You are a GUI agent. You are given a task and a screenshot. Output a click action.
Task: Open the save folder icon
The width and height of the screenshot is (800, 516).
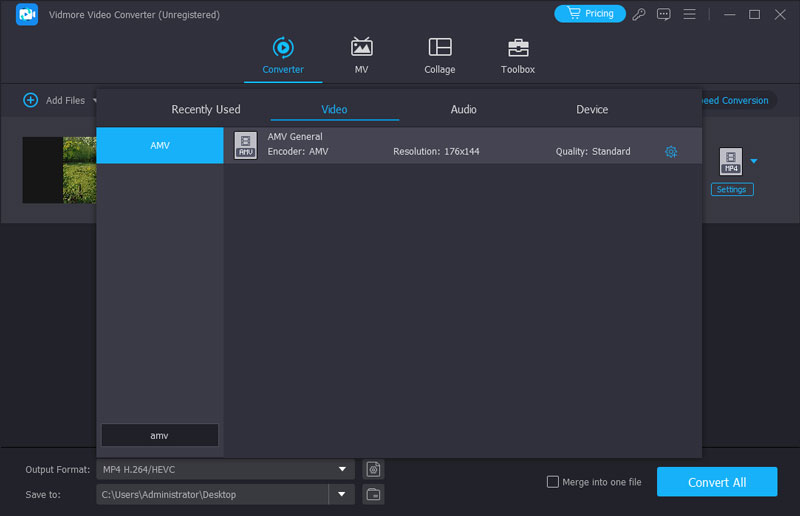(x=373, y=494)
